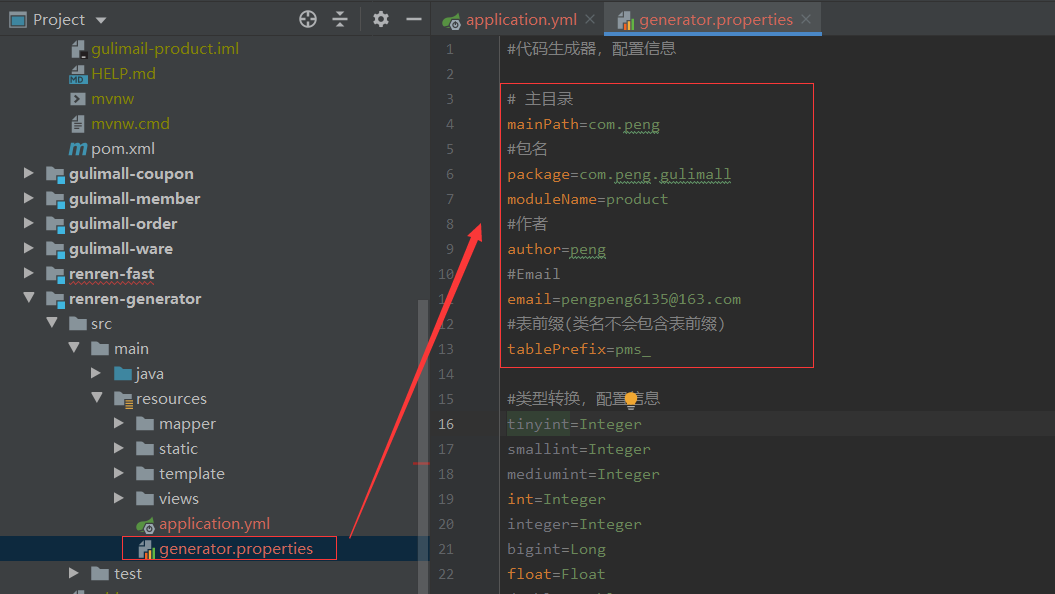Screen dimensions: 1055x594
Task: Place cursor on tablePrefix=pms_ line
Action: coord(579,349)
